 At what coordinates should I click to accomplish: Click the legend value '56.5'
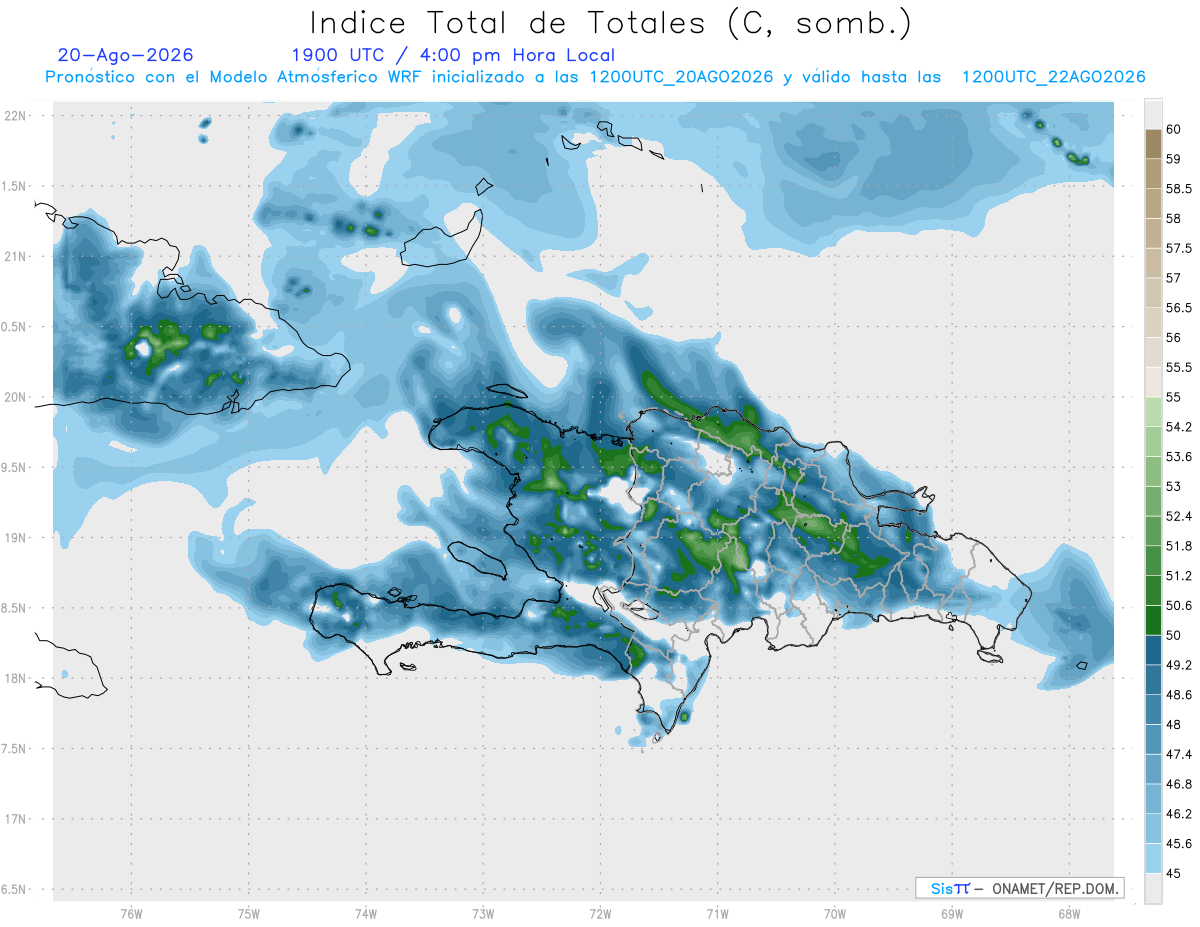1178,308
